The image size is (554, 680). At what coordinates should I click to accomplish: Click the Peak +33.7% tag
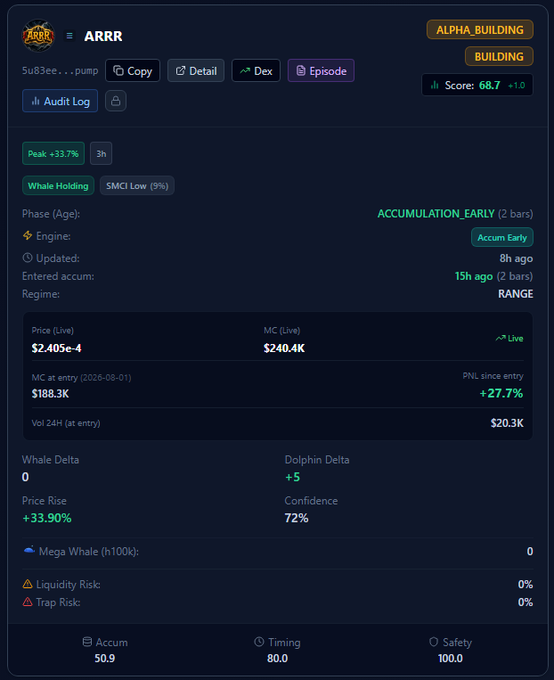coord(53,154)
